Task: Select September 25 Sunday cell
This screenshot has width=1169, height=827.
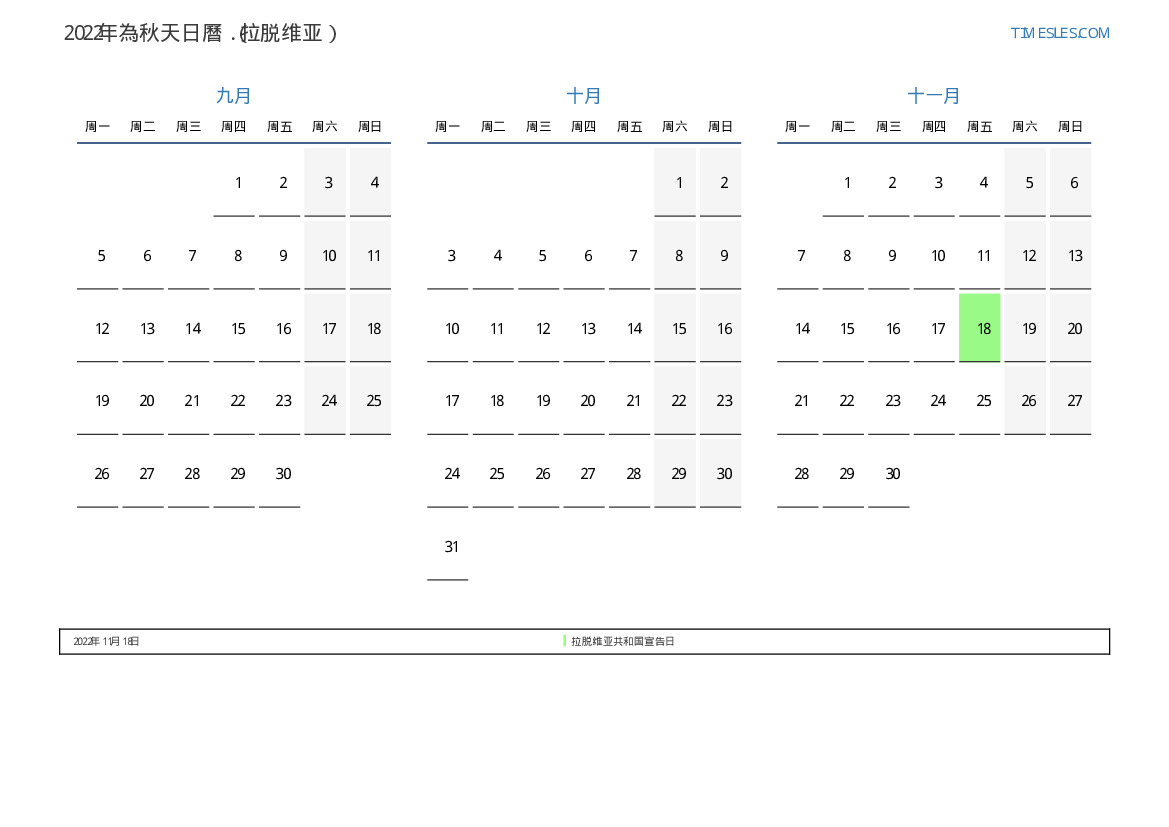Action: pyautogui.click(x=374, y=401)
